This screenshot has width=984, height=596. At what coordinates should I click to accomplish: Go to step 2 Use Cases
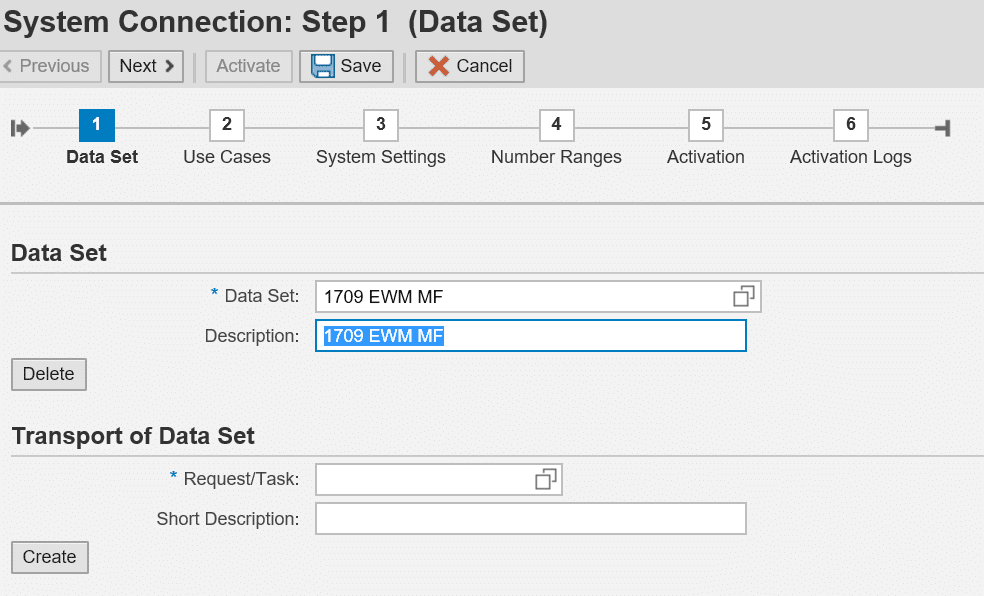[227, 125]
